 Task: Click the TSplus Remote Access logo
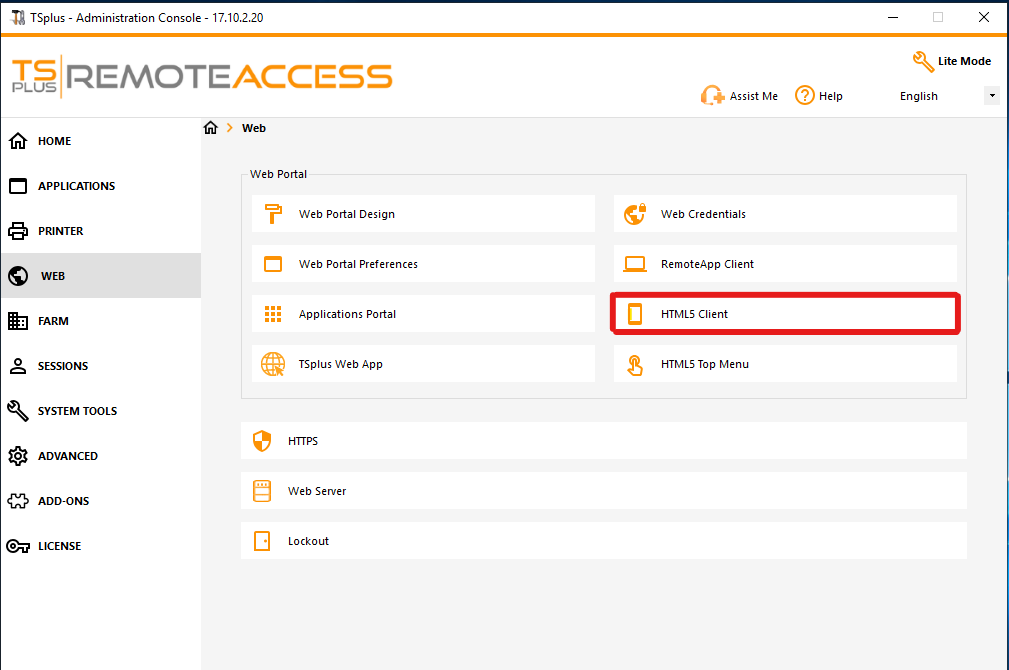pos(202,76)
